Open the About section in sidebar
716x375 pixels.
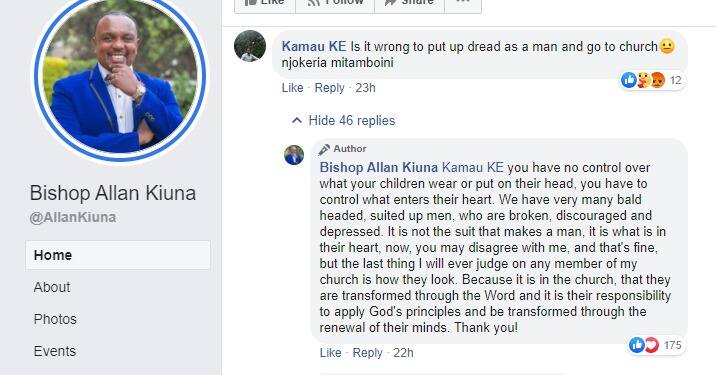[x=52, y=287]
